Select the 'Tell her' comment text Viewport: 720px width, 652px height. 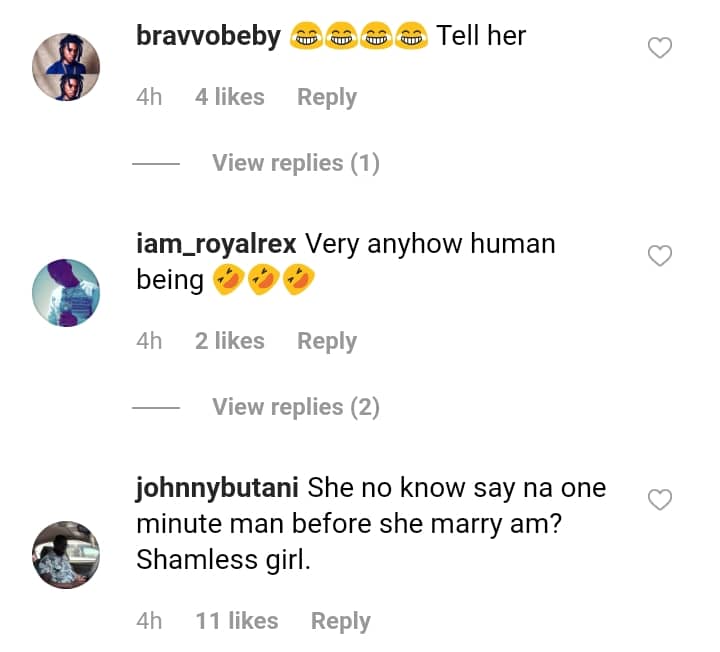pos(481,36)
